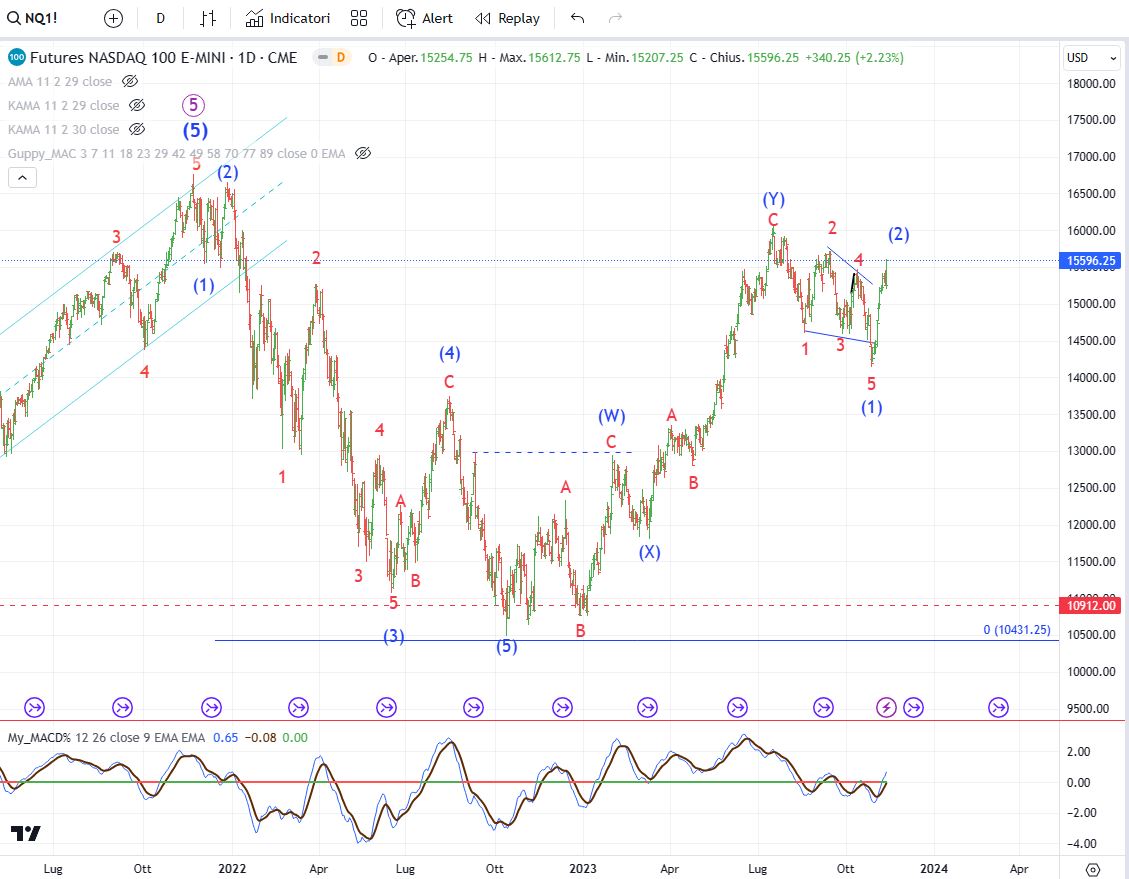Click the NASDAQ 100 symbol logo icon
This screenshot has height=879, width=1129.
coord(17,58)
